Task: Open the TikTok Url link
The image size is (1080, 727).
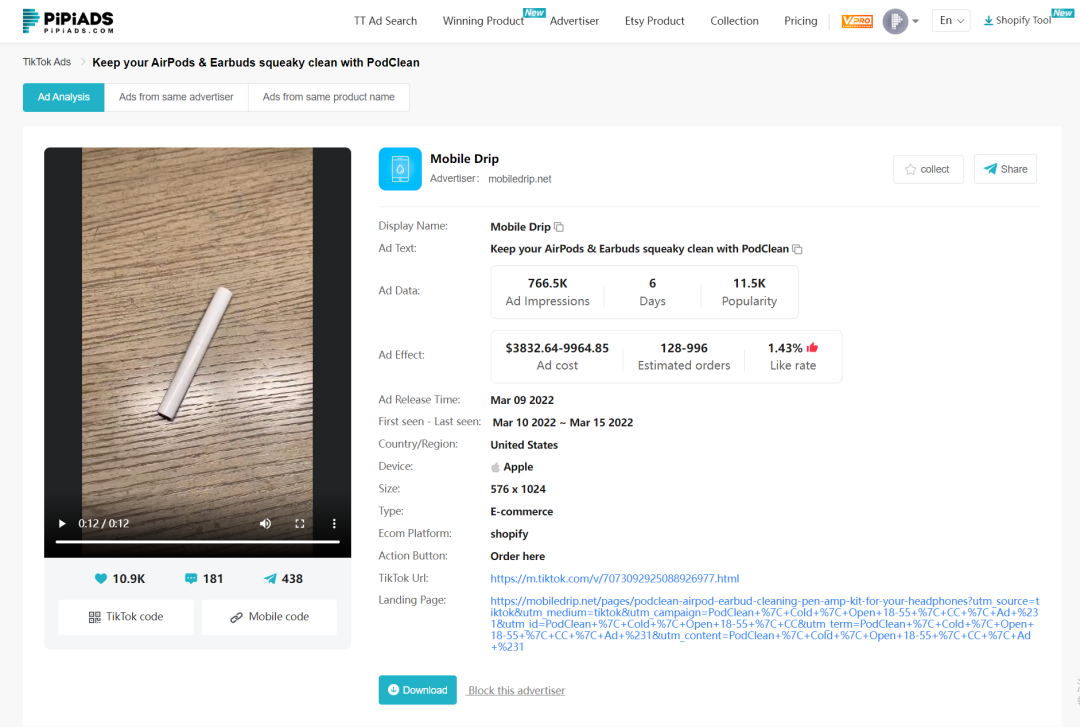Action: [x=614, y=578]
